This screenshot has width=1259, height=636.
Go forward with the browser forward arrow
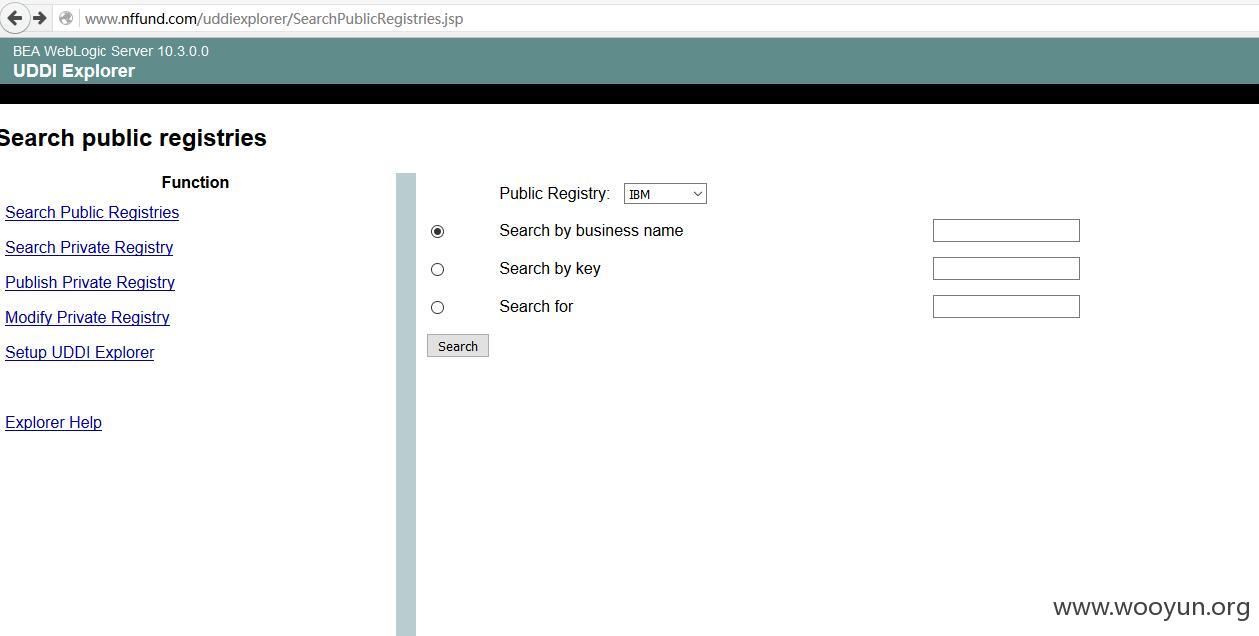coord(39,18)
